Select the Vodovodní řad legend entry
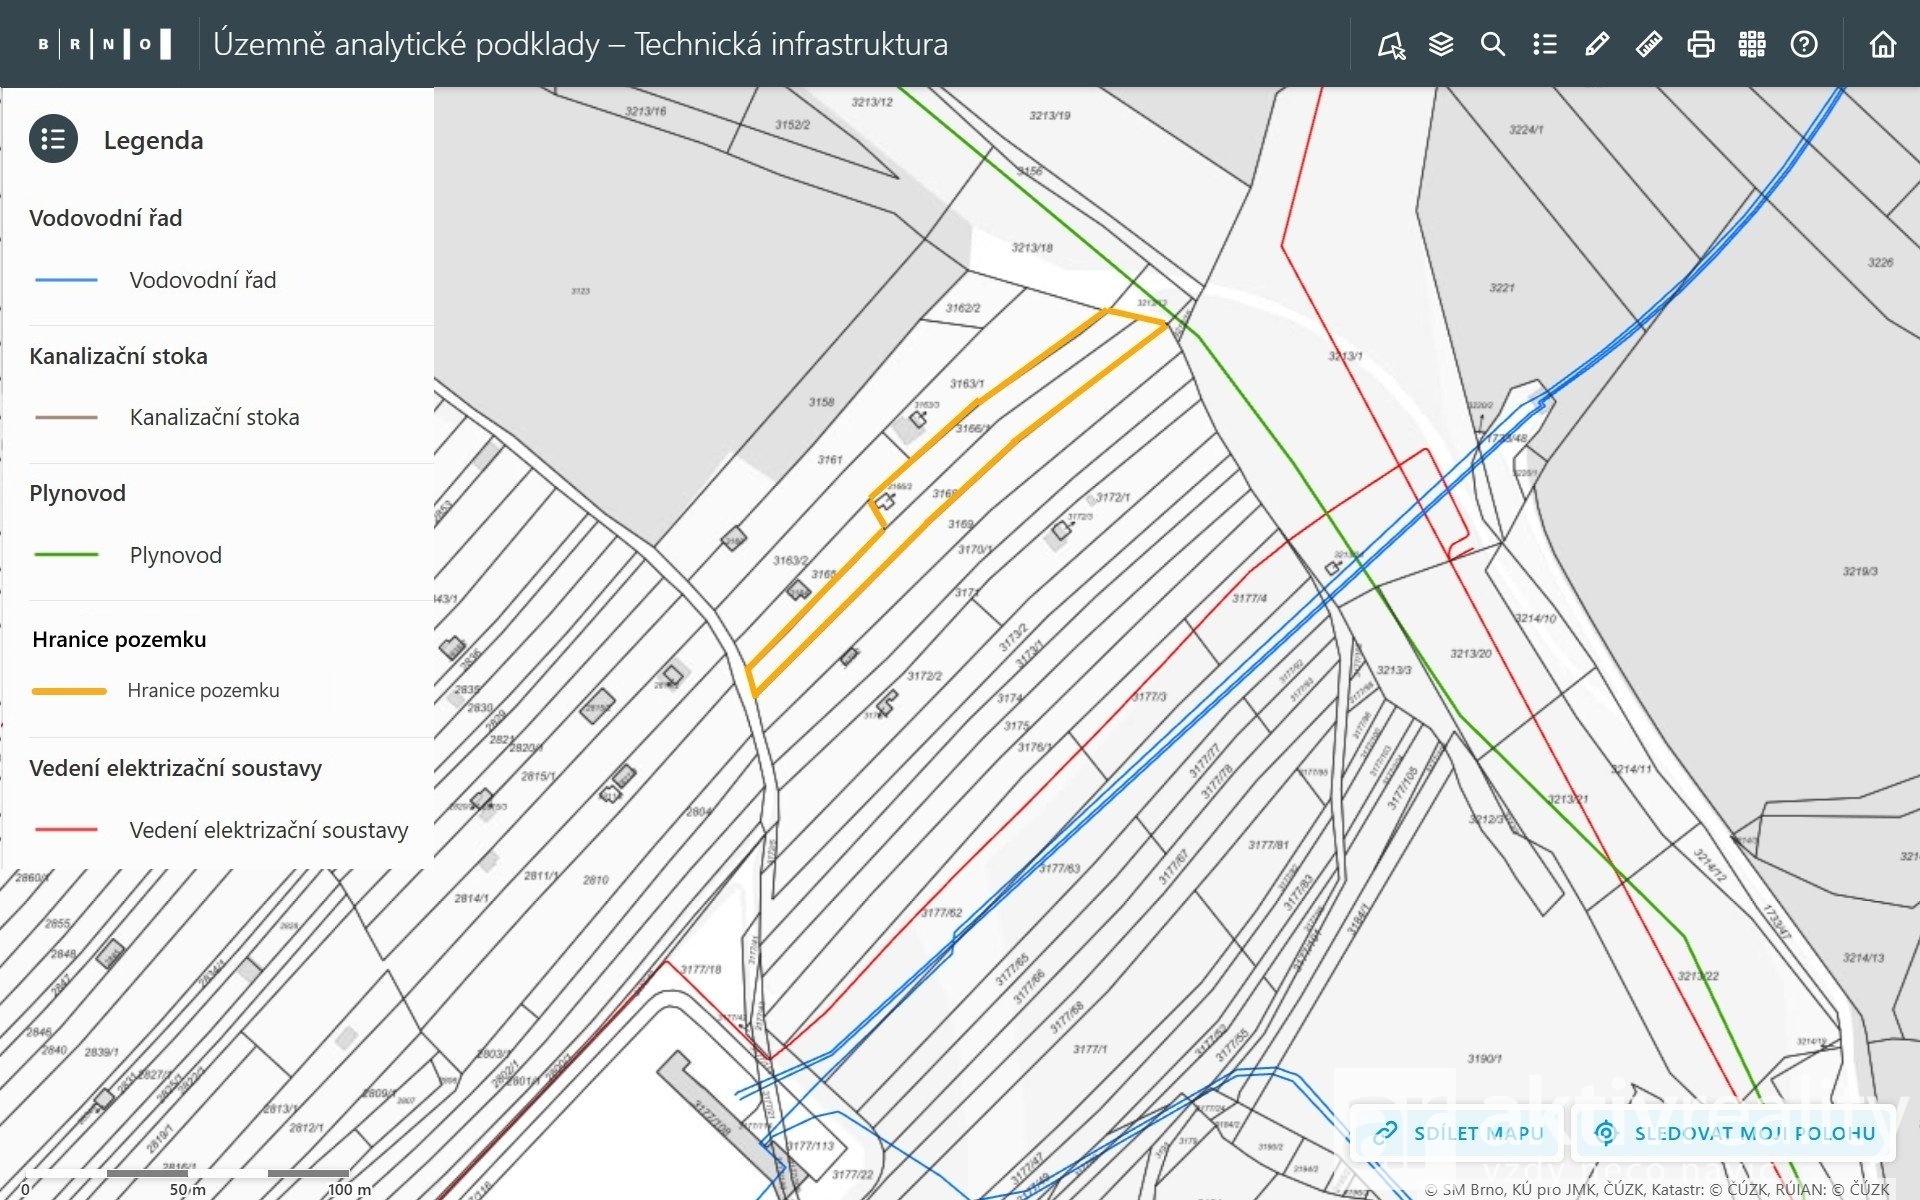 click(x=203, y=280)
